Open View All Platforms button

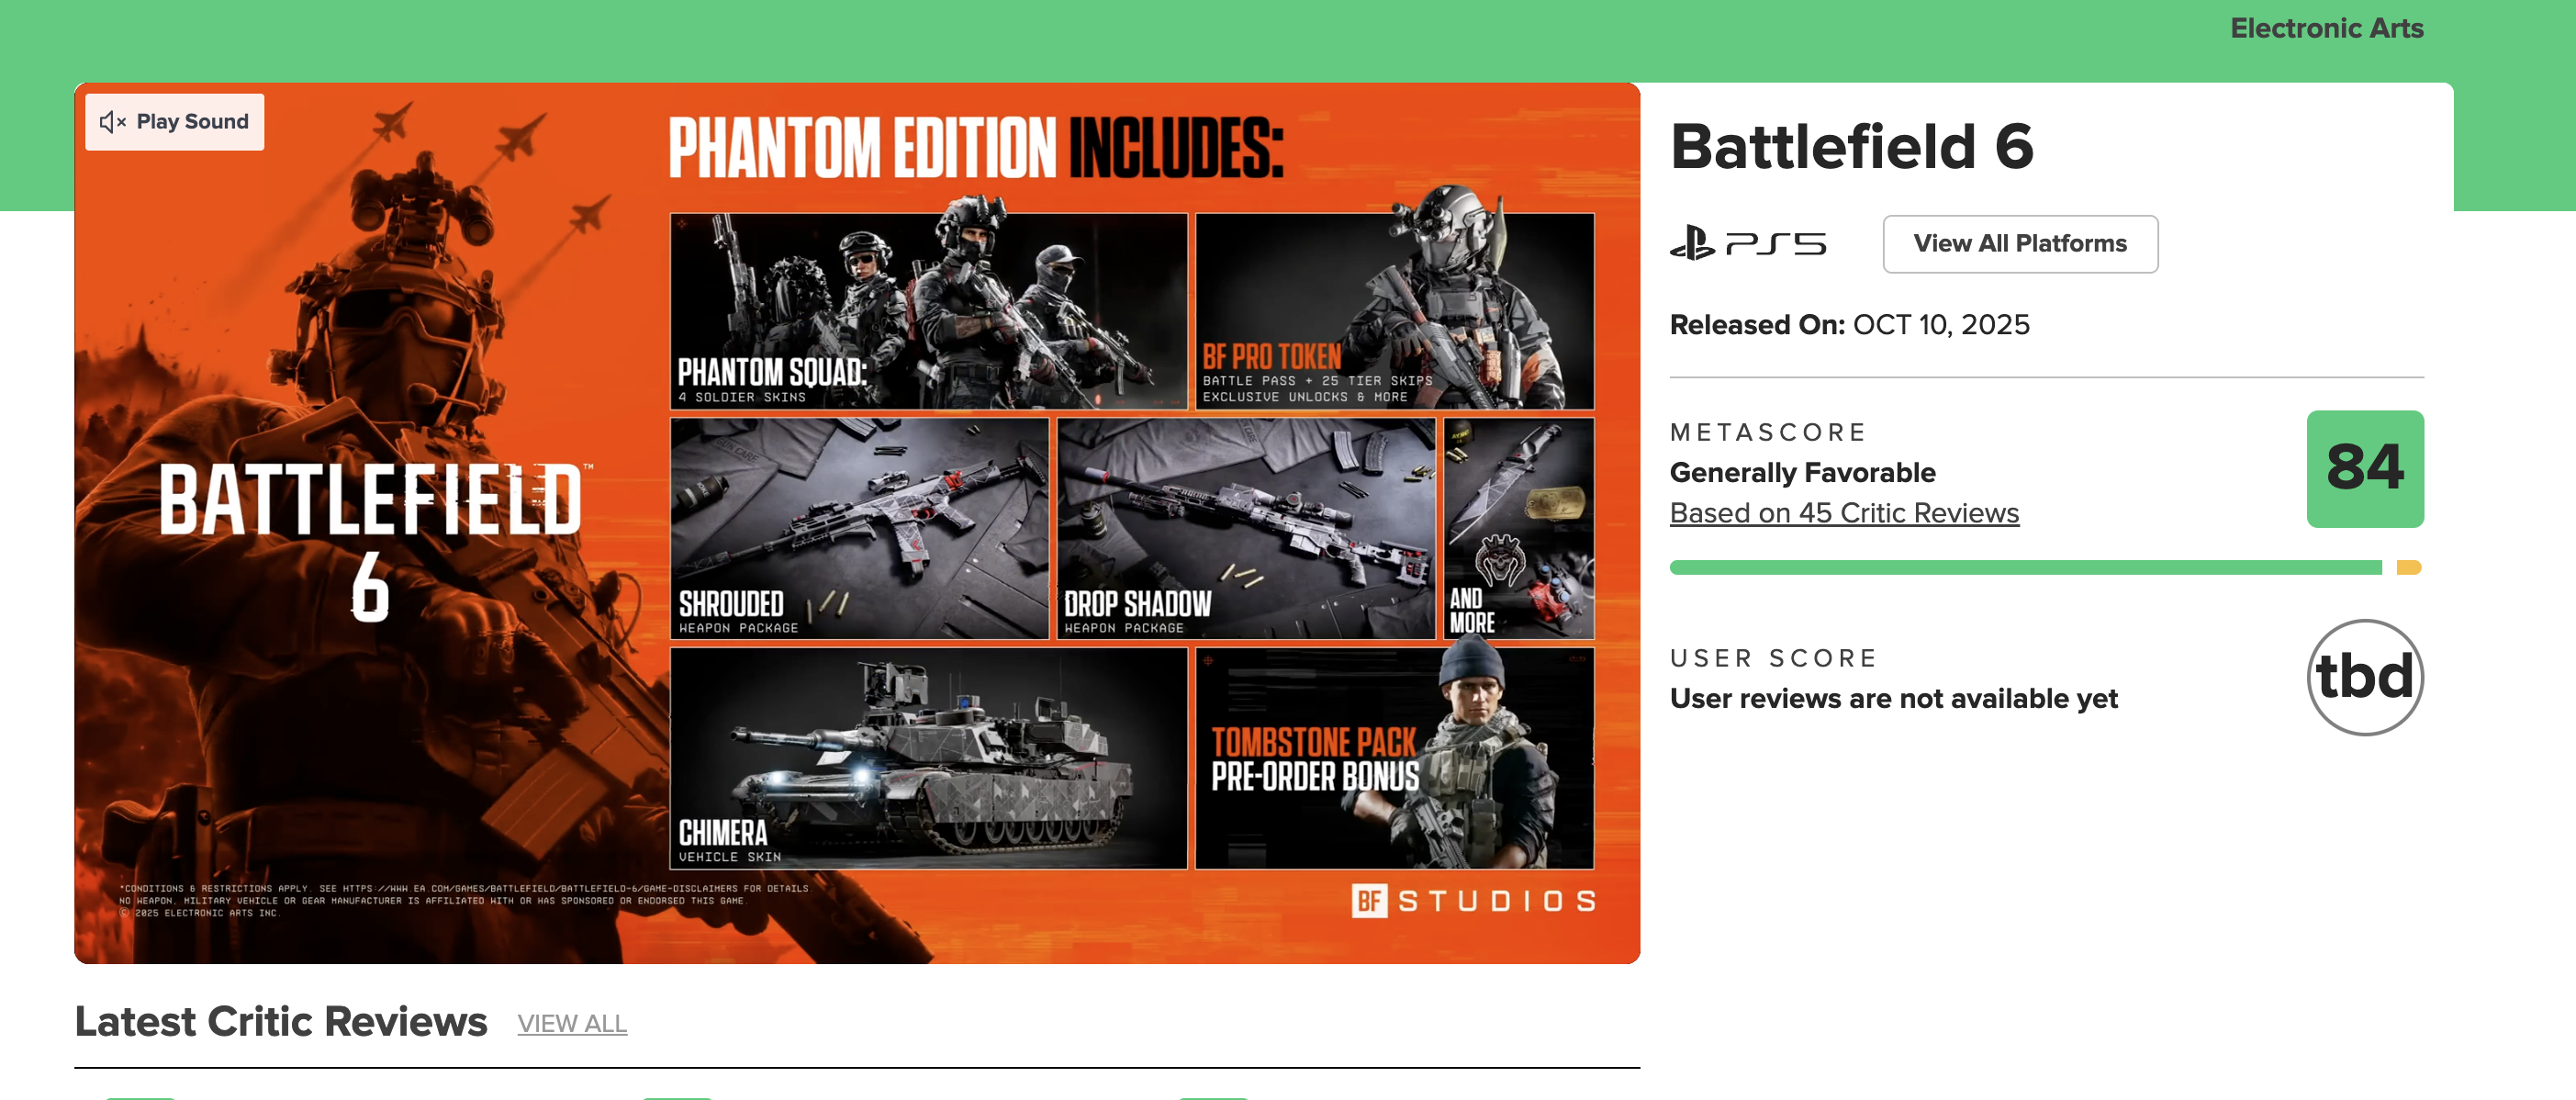[x=2019, y=244]
